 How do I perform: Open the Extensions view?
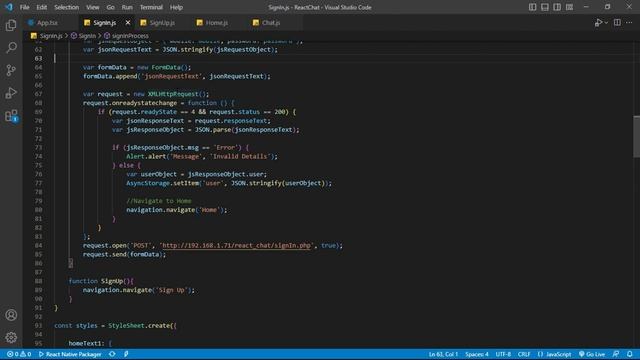click(x=11, y=116)
